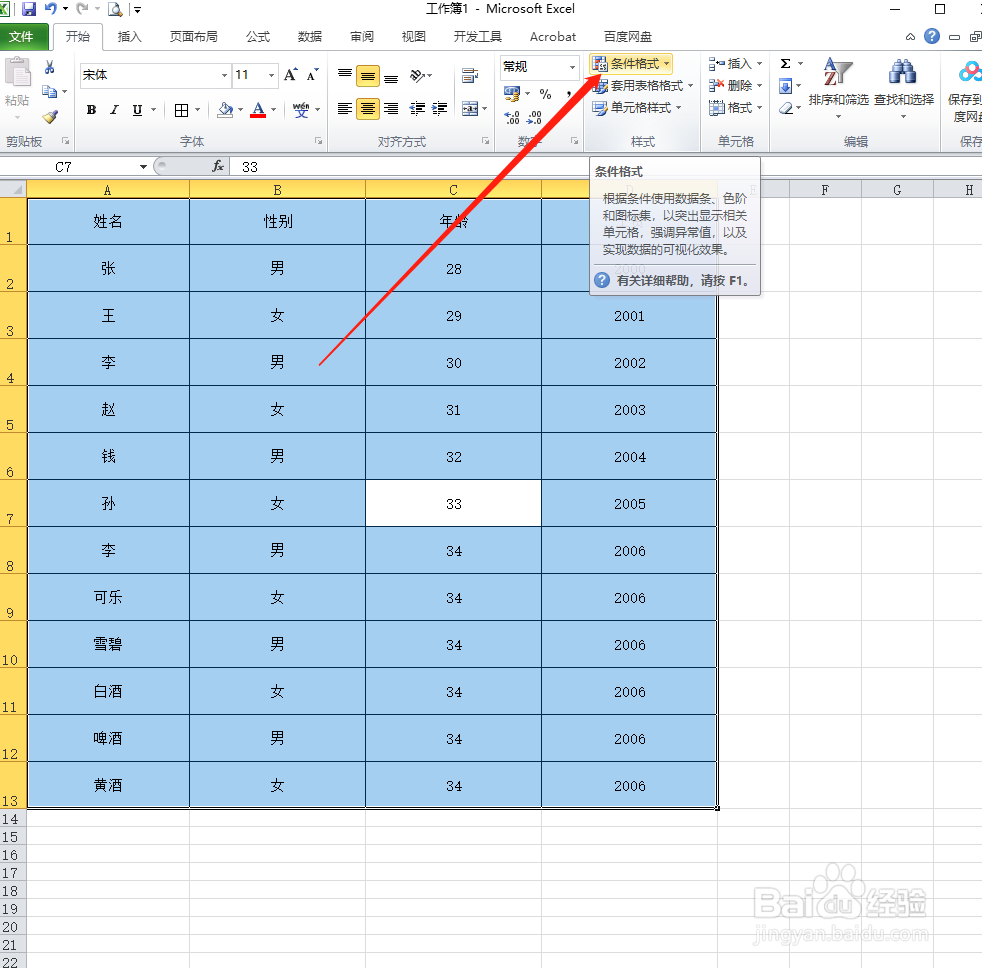
Task: Switch to the 插入 ribbon tab
Action: (131, 36)
